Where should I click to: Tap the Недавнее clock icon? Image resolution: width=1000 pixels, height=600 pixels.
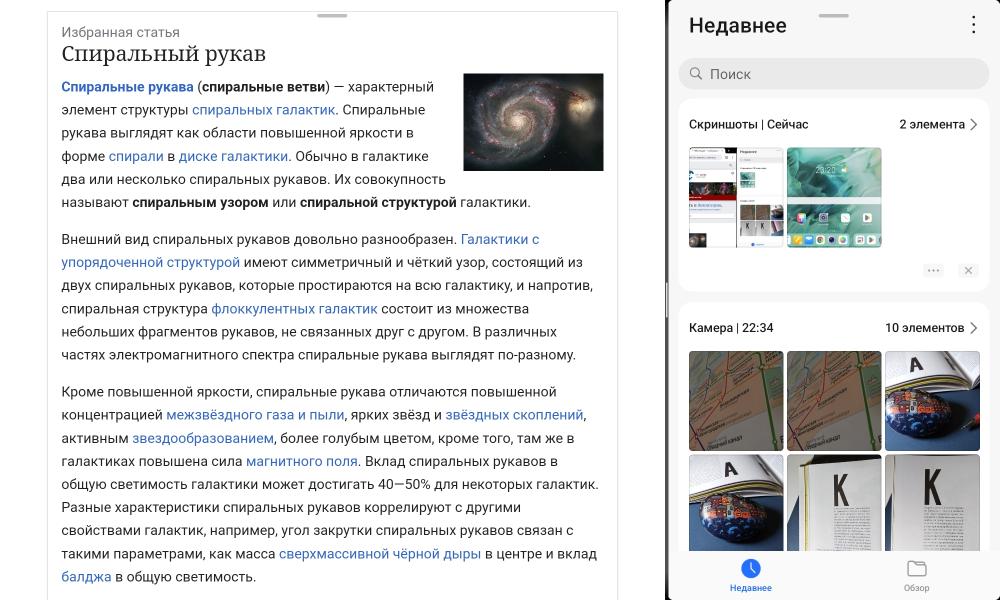pyautogui.click(x=750, y=569)
